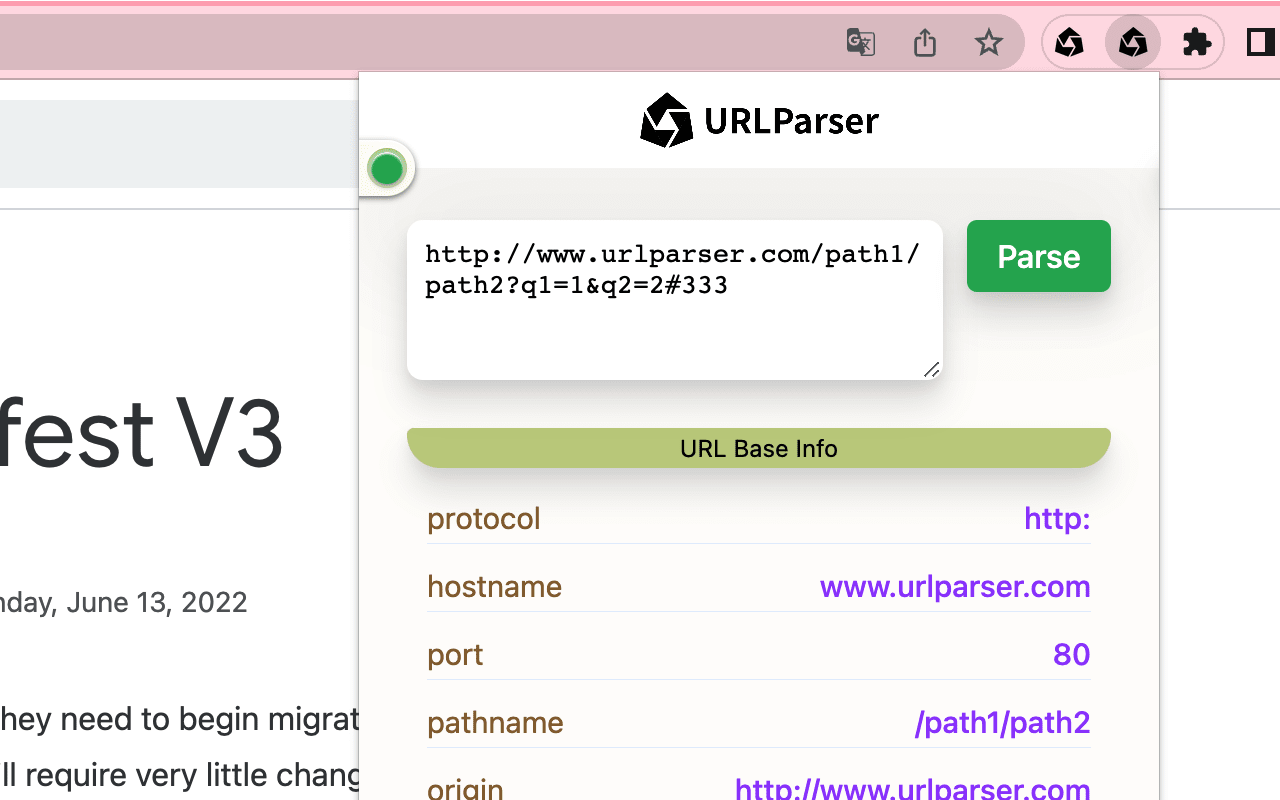The height and width of the screenshot is (800, 1280).
Task: Click the share icon in the toolbar
Action: pyautogui.click(x=923, y=43)
